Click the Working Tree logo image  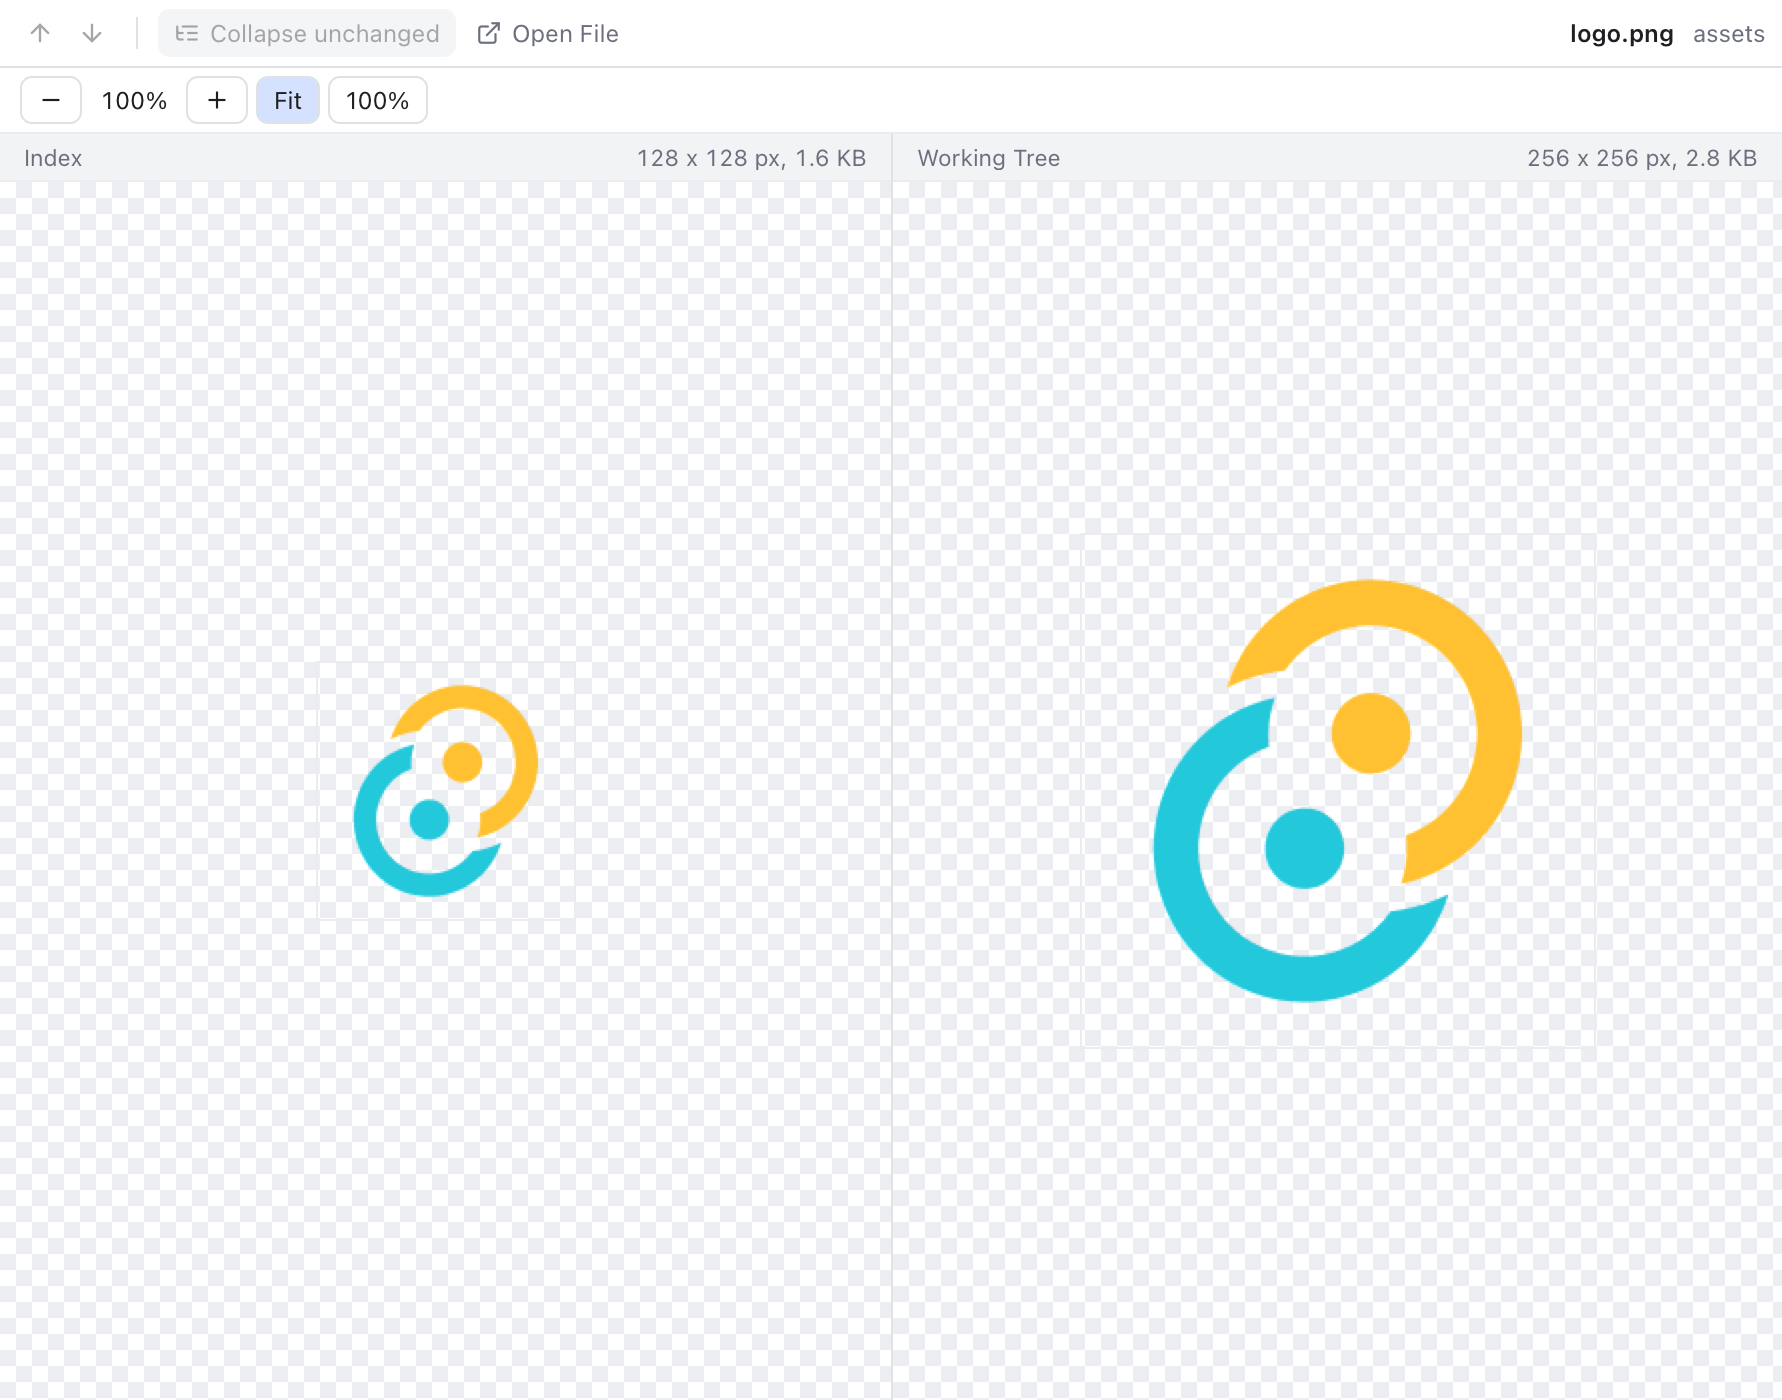1338,791
